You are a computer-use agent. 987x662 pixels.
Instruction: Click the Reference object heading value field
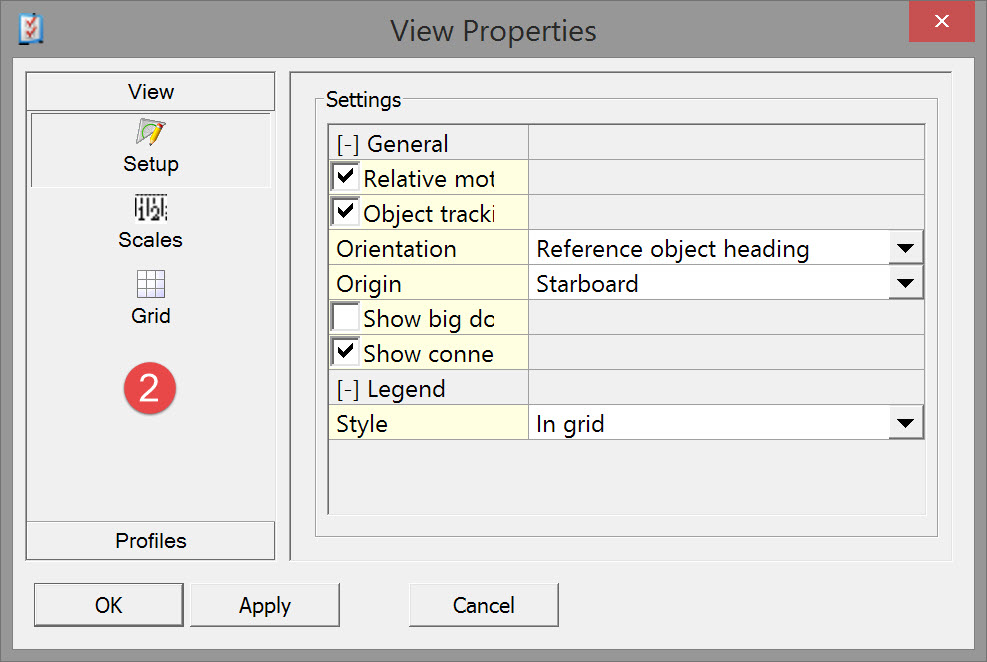(705, 248)
